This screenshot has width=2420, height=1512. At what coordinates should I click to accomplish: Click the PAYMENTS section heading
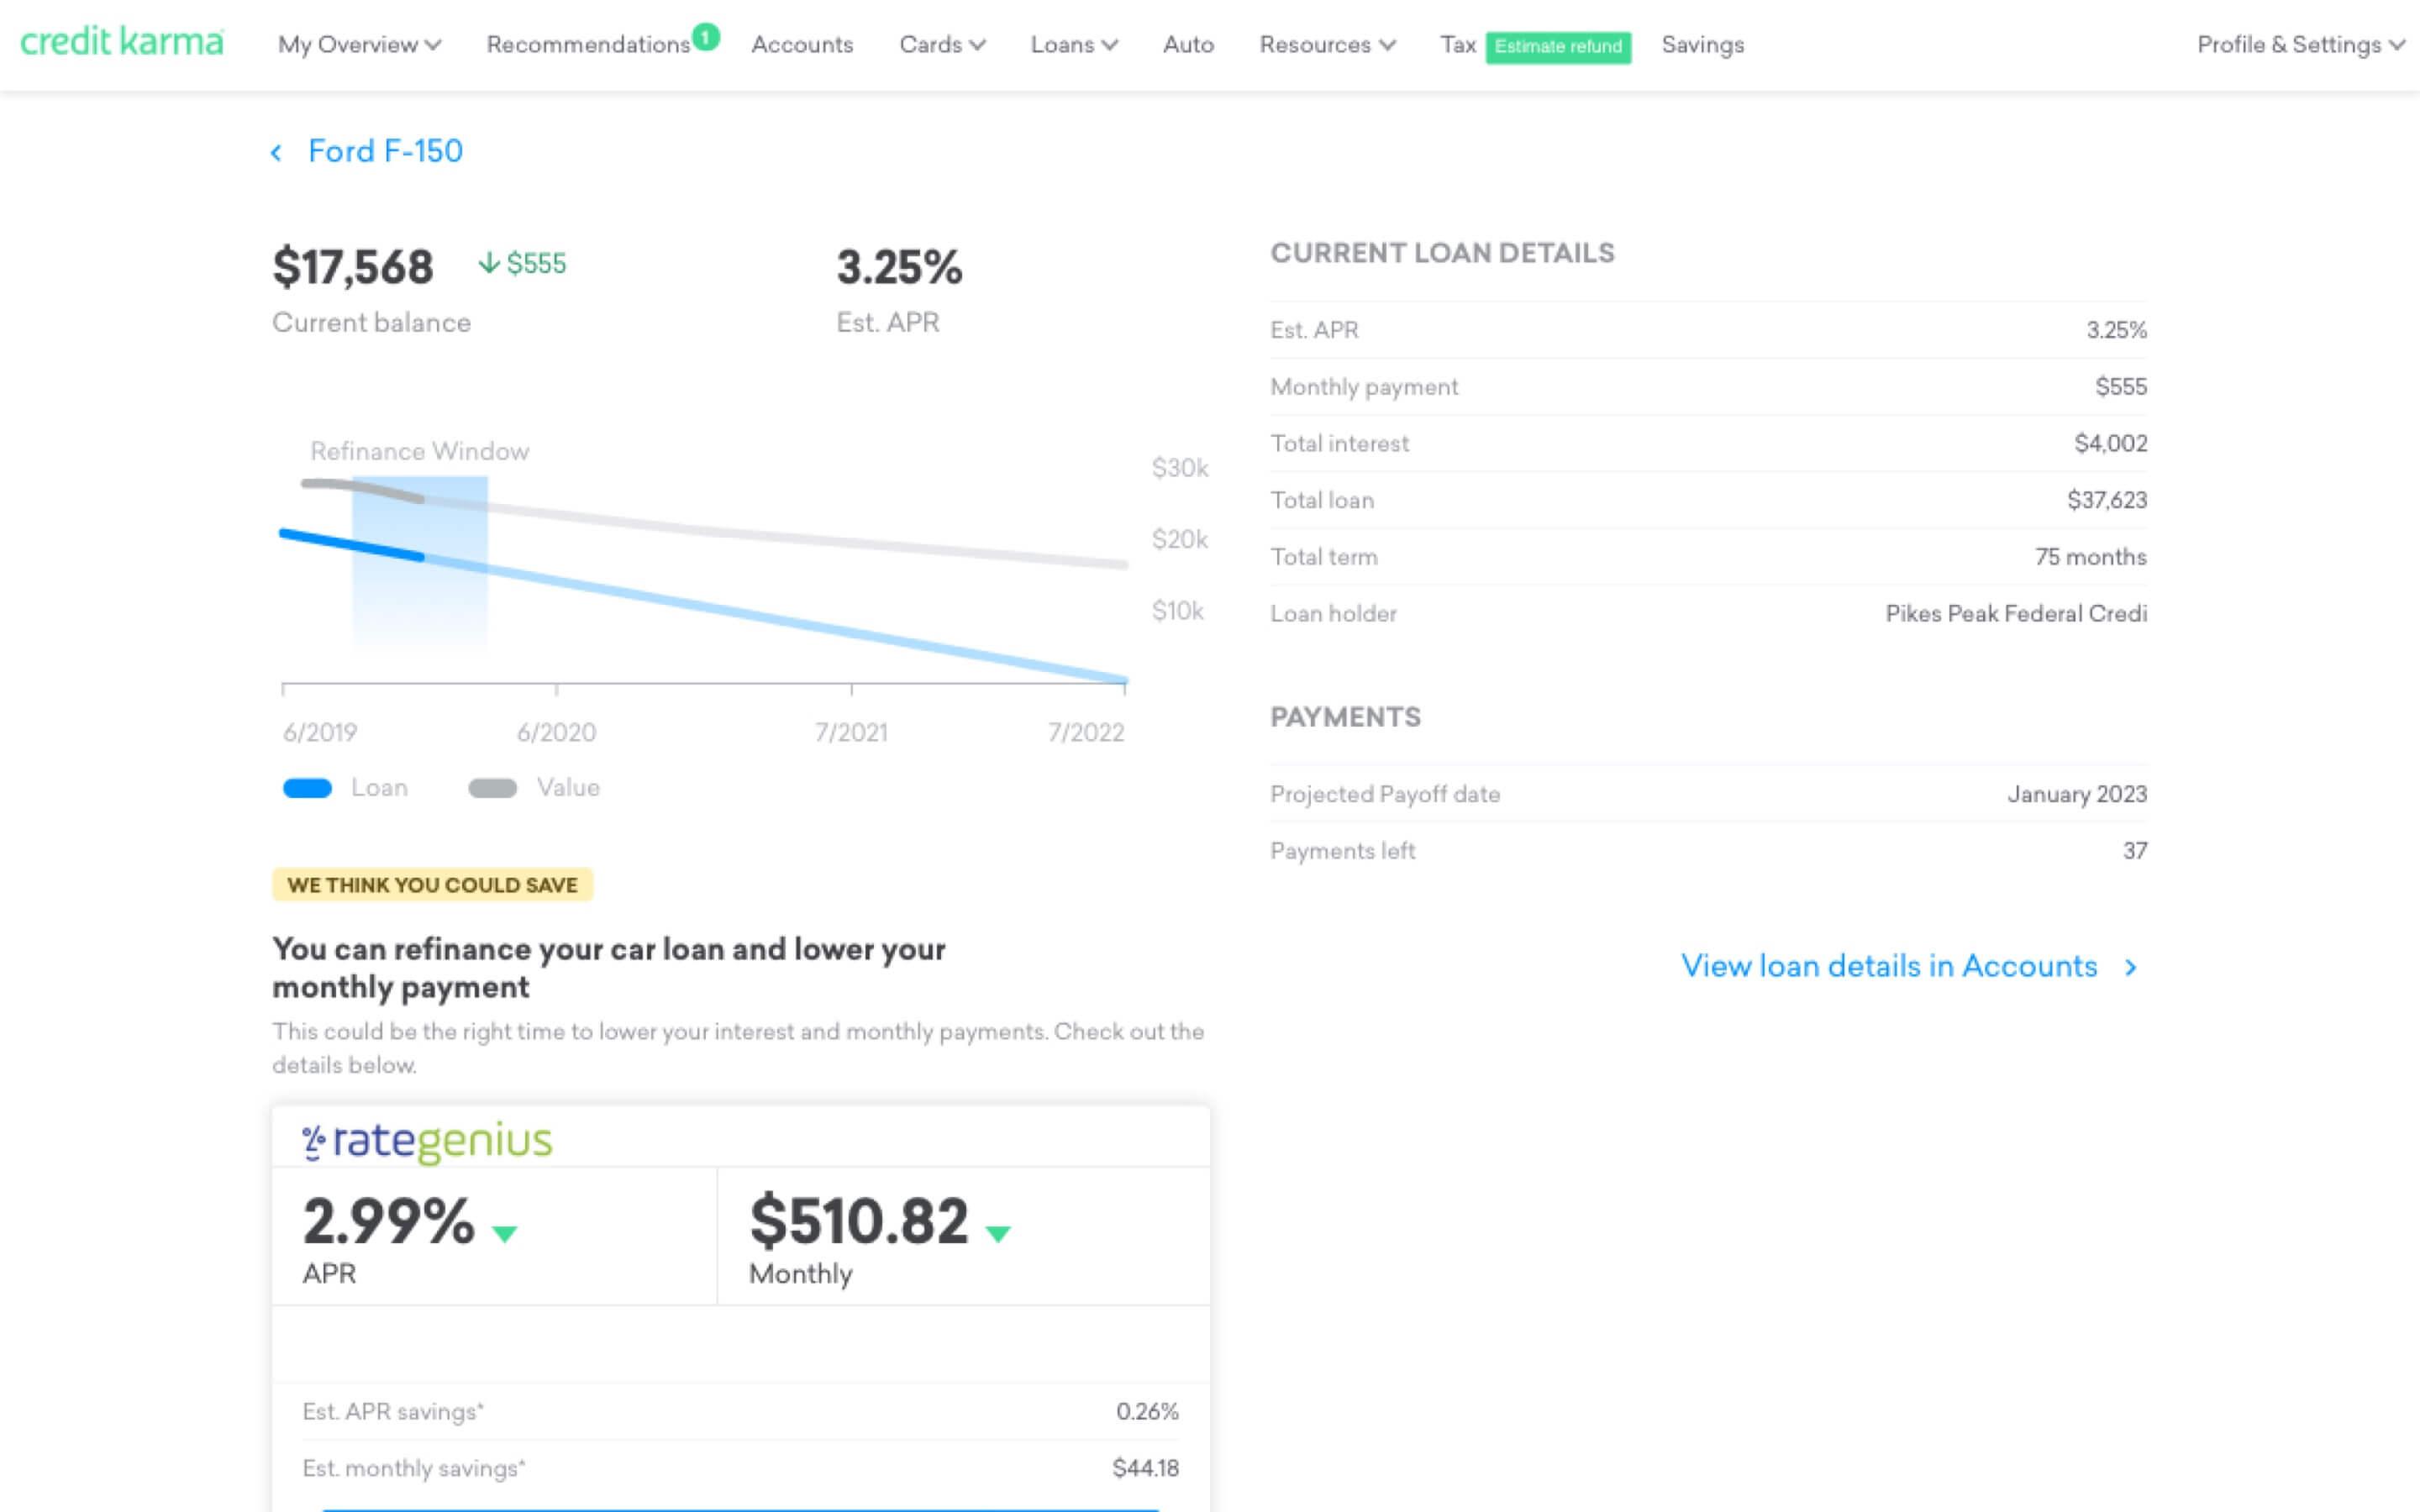point(1345,717)
